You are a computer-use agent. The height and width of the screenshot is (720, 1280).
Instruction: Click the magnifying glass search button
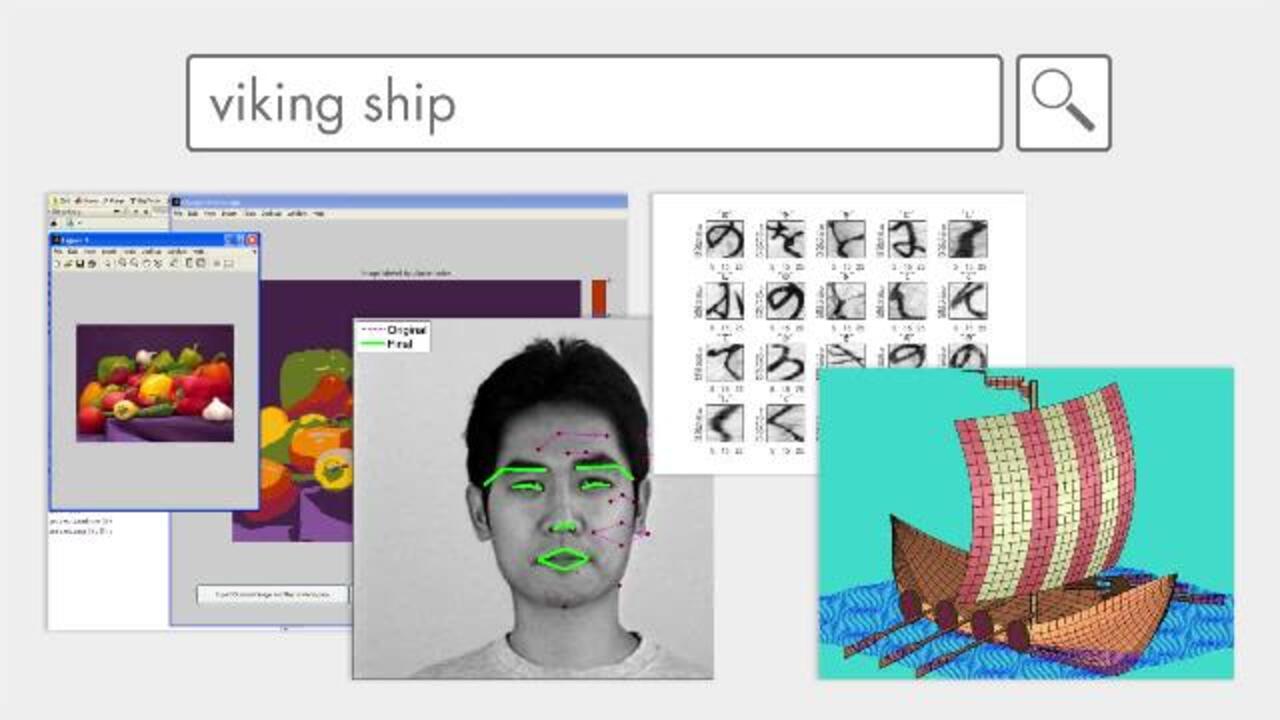click(1063, 103)
